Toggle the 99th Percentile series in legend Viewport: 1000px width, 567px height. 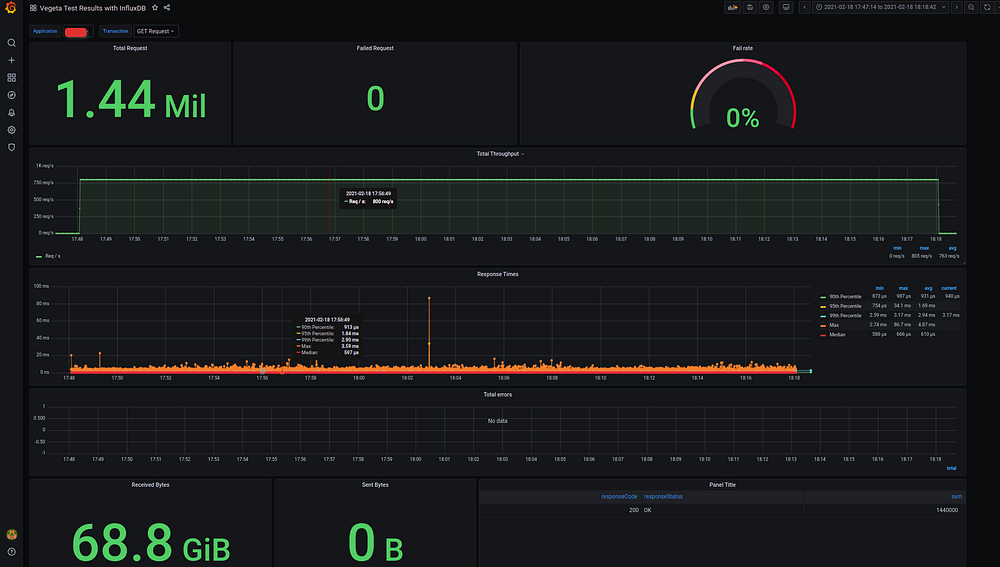(x=845, y=316)
